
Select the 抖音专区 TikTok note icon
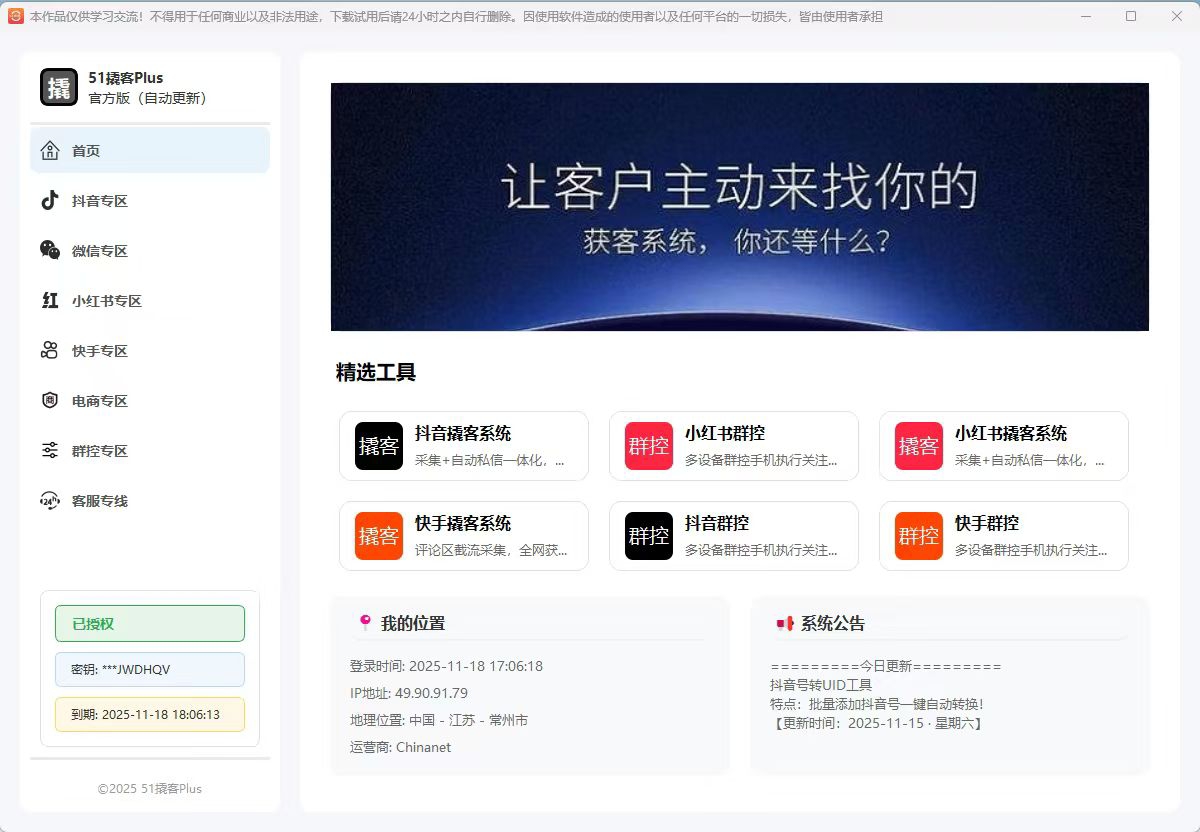pos(48,200)
